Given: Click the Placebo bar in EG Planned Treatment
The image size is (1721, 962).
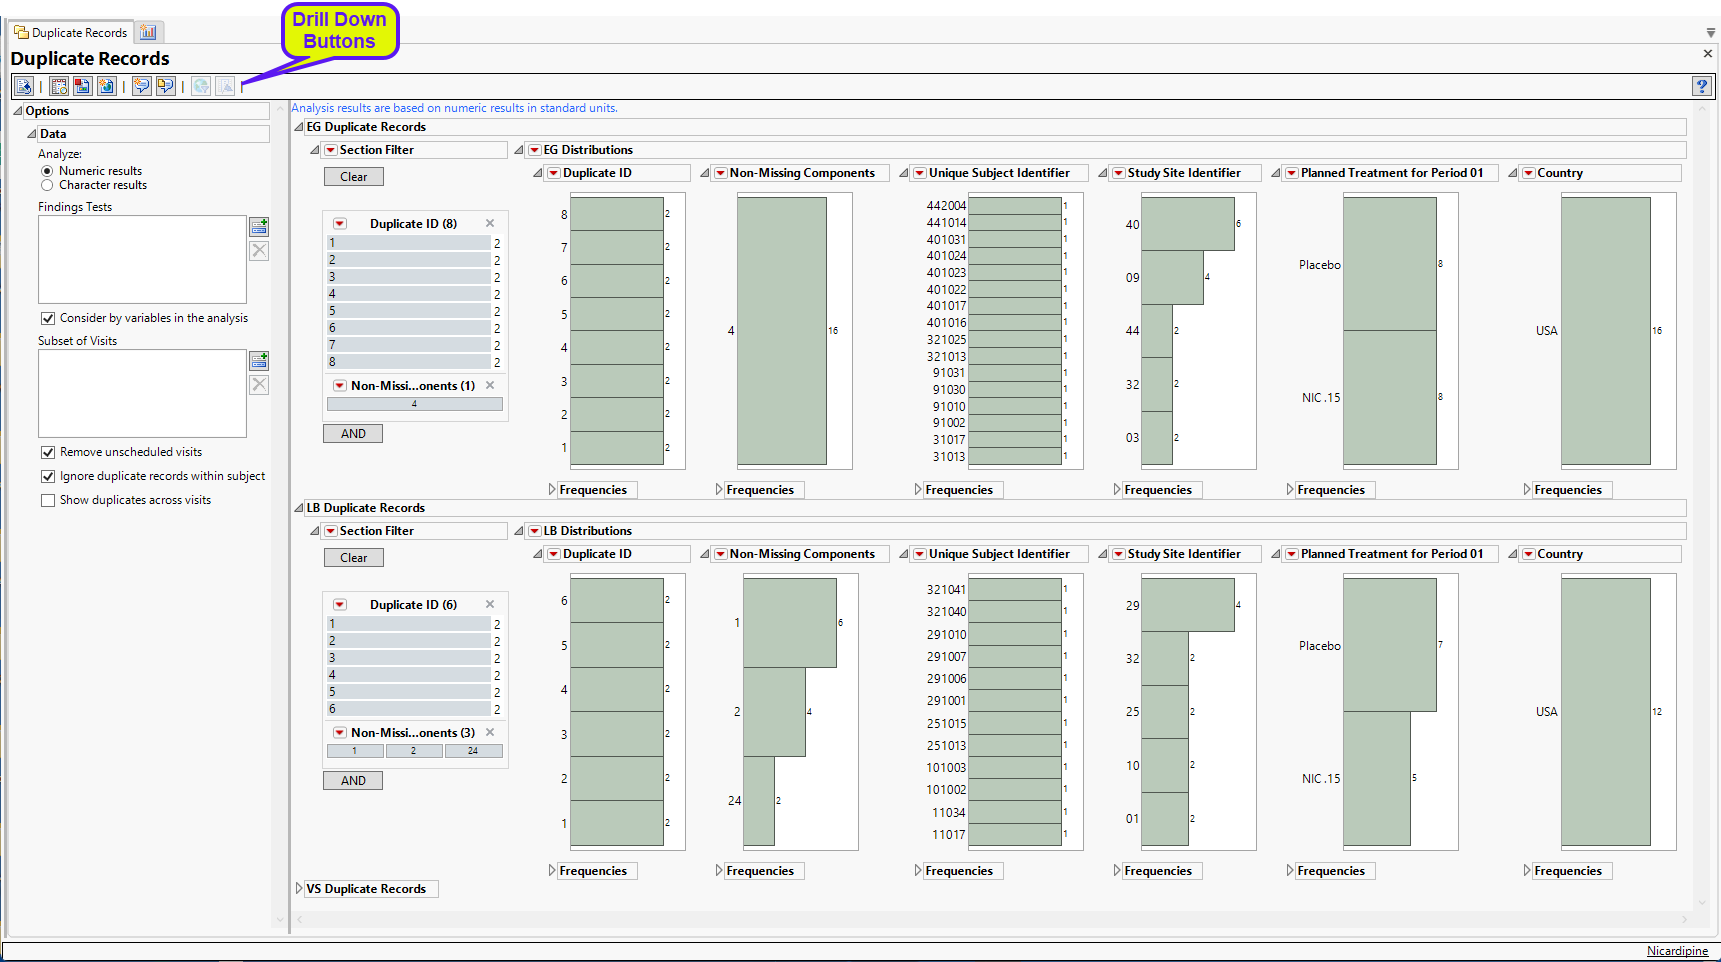Looking at the screenshot, I should click(x=1389, y=264).
